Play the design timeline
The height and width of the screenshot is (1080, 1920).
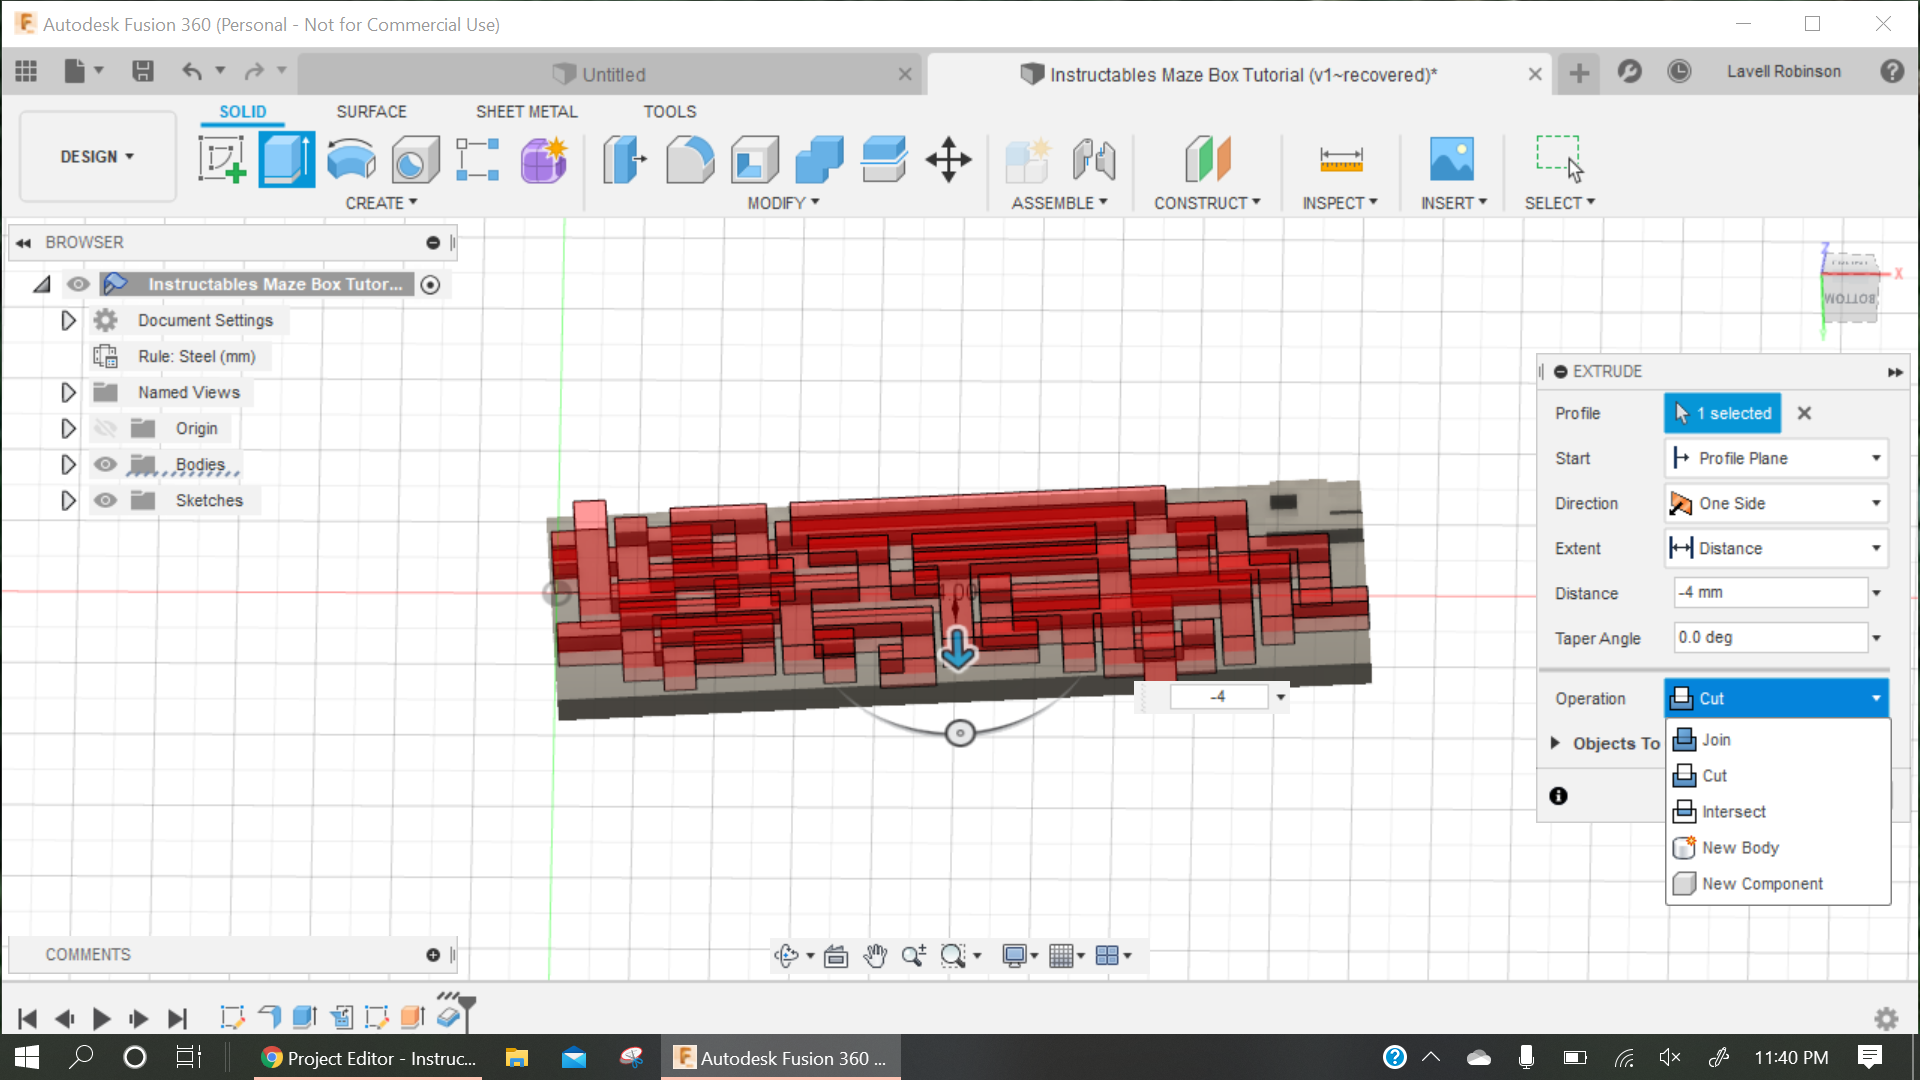tap(101, 1019)
